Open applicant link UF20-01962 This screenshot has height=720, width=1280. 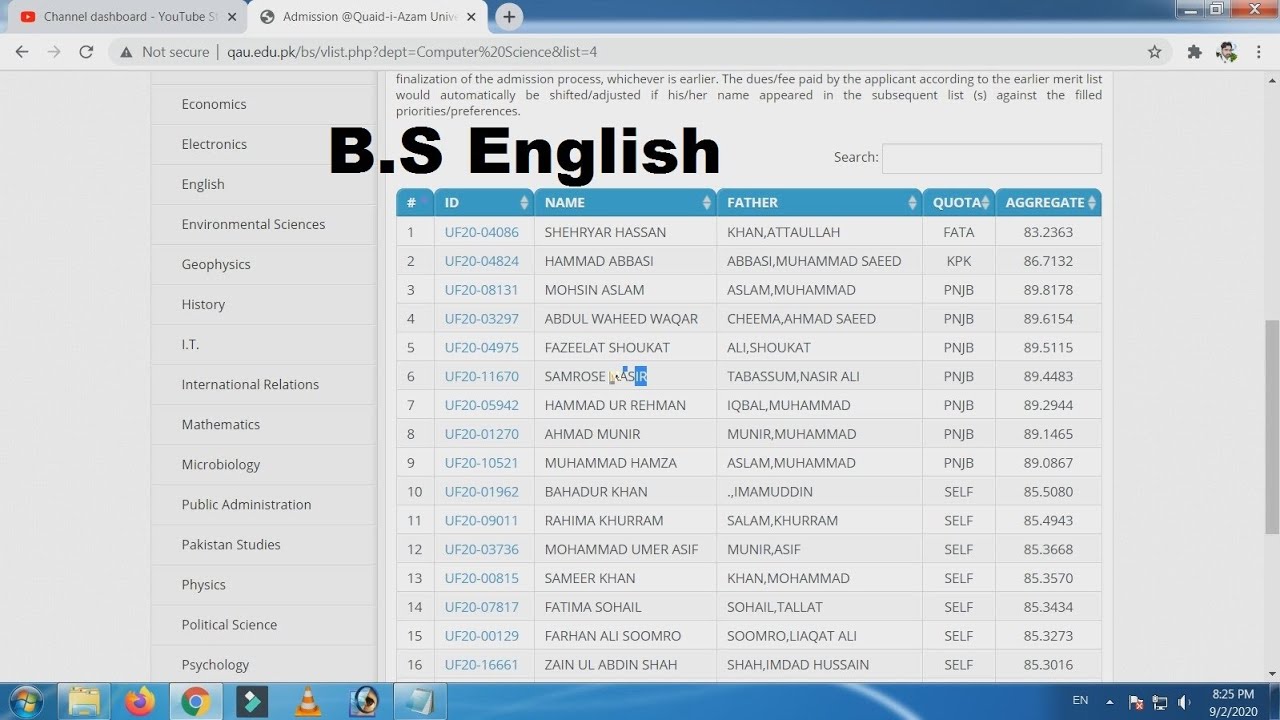(482, 492)
